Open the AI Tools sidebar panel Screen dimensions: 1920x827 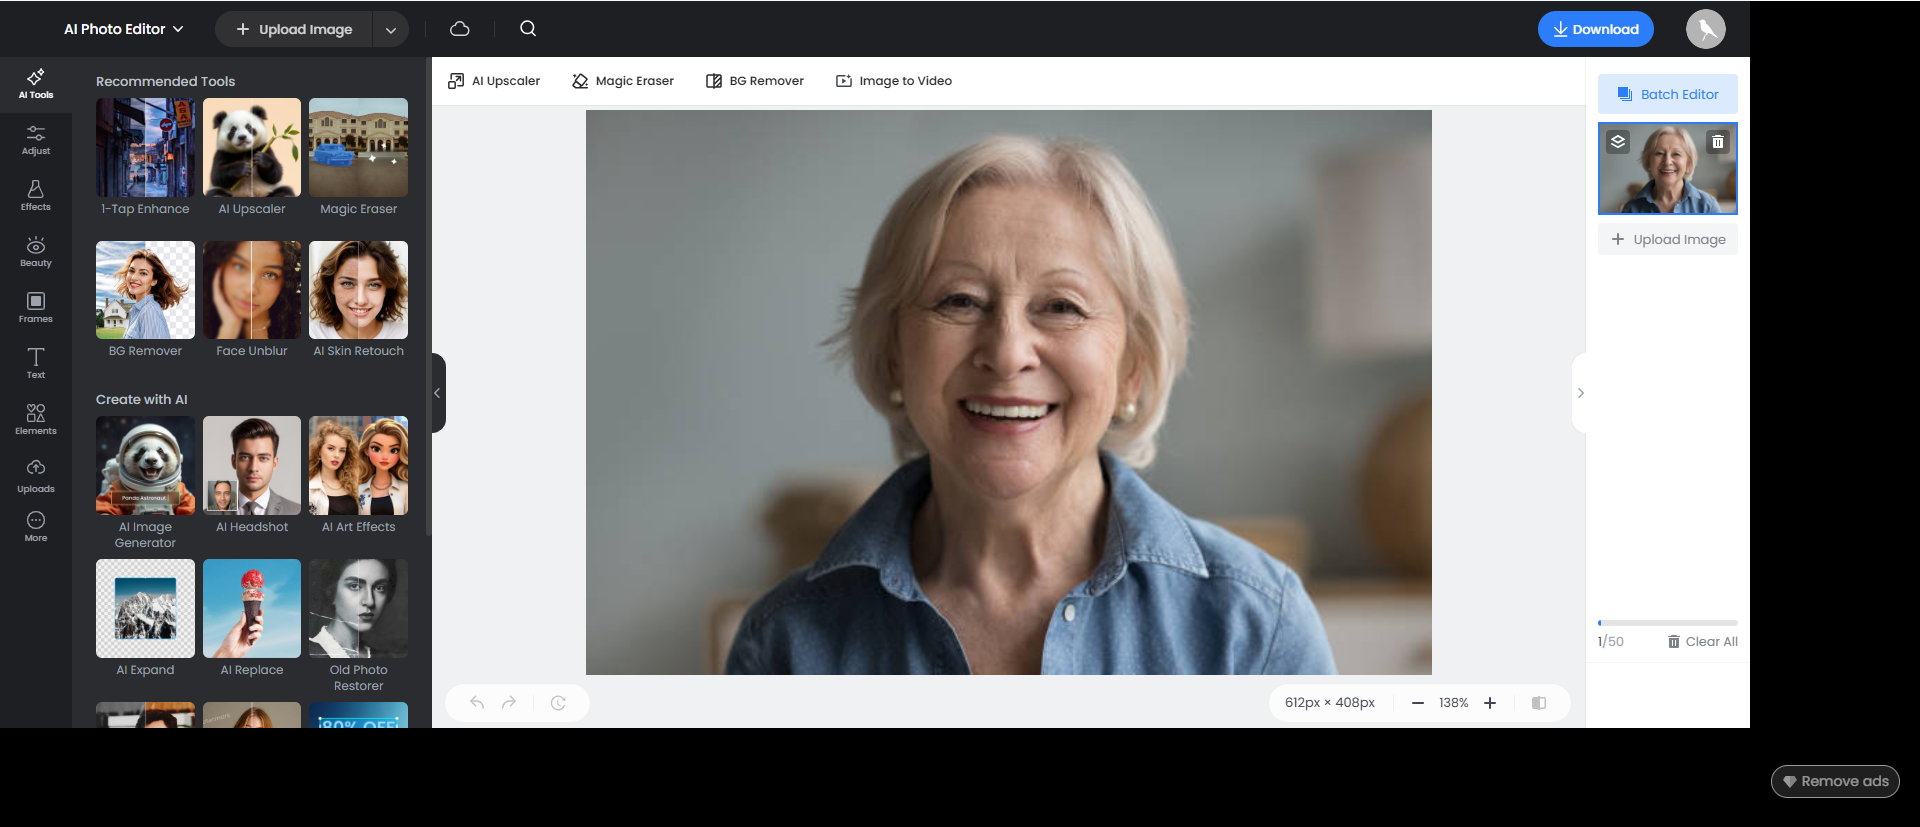pos(36,84)
